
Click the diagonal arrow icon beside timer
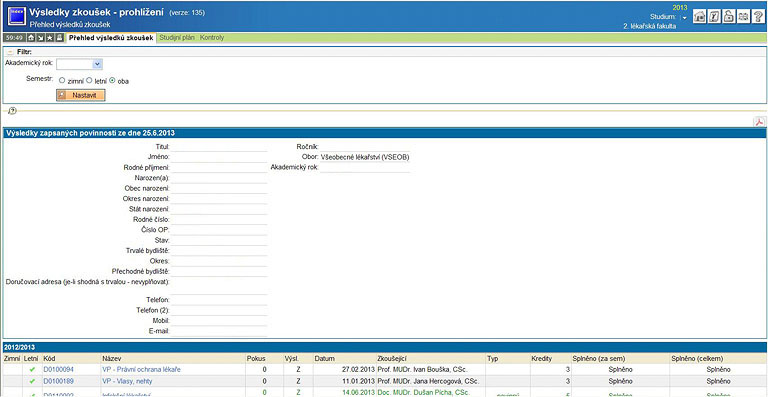pos(40,38)
